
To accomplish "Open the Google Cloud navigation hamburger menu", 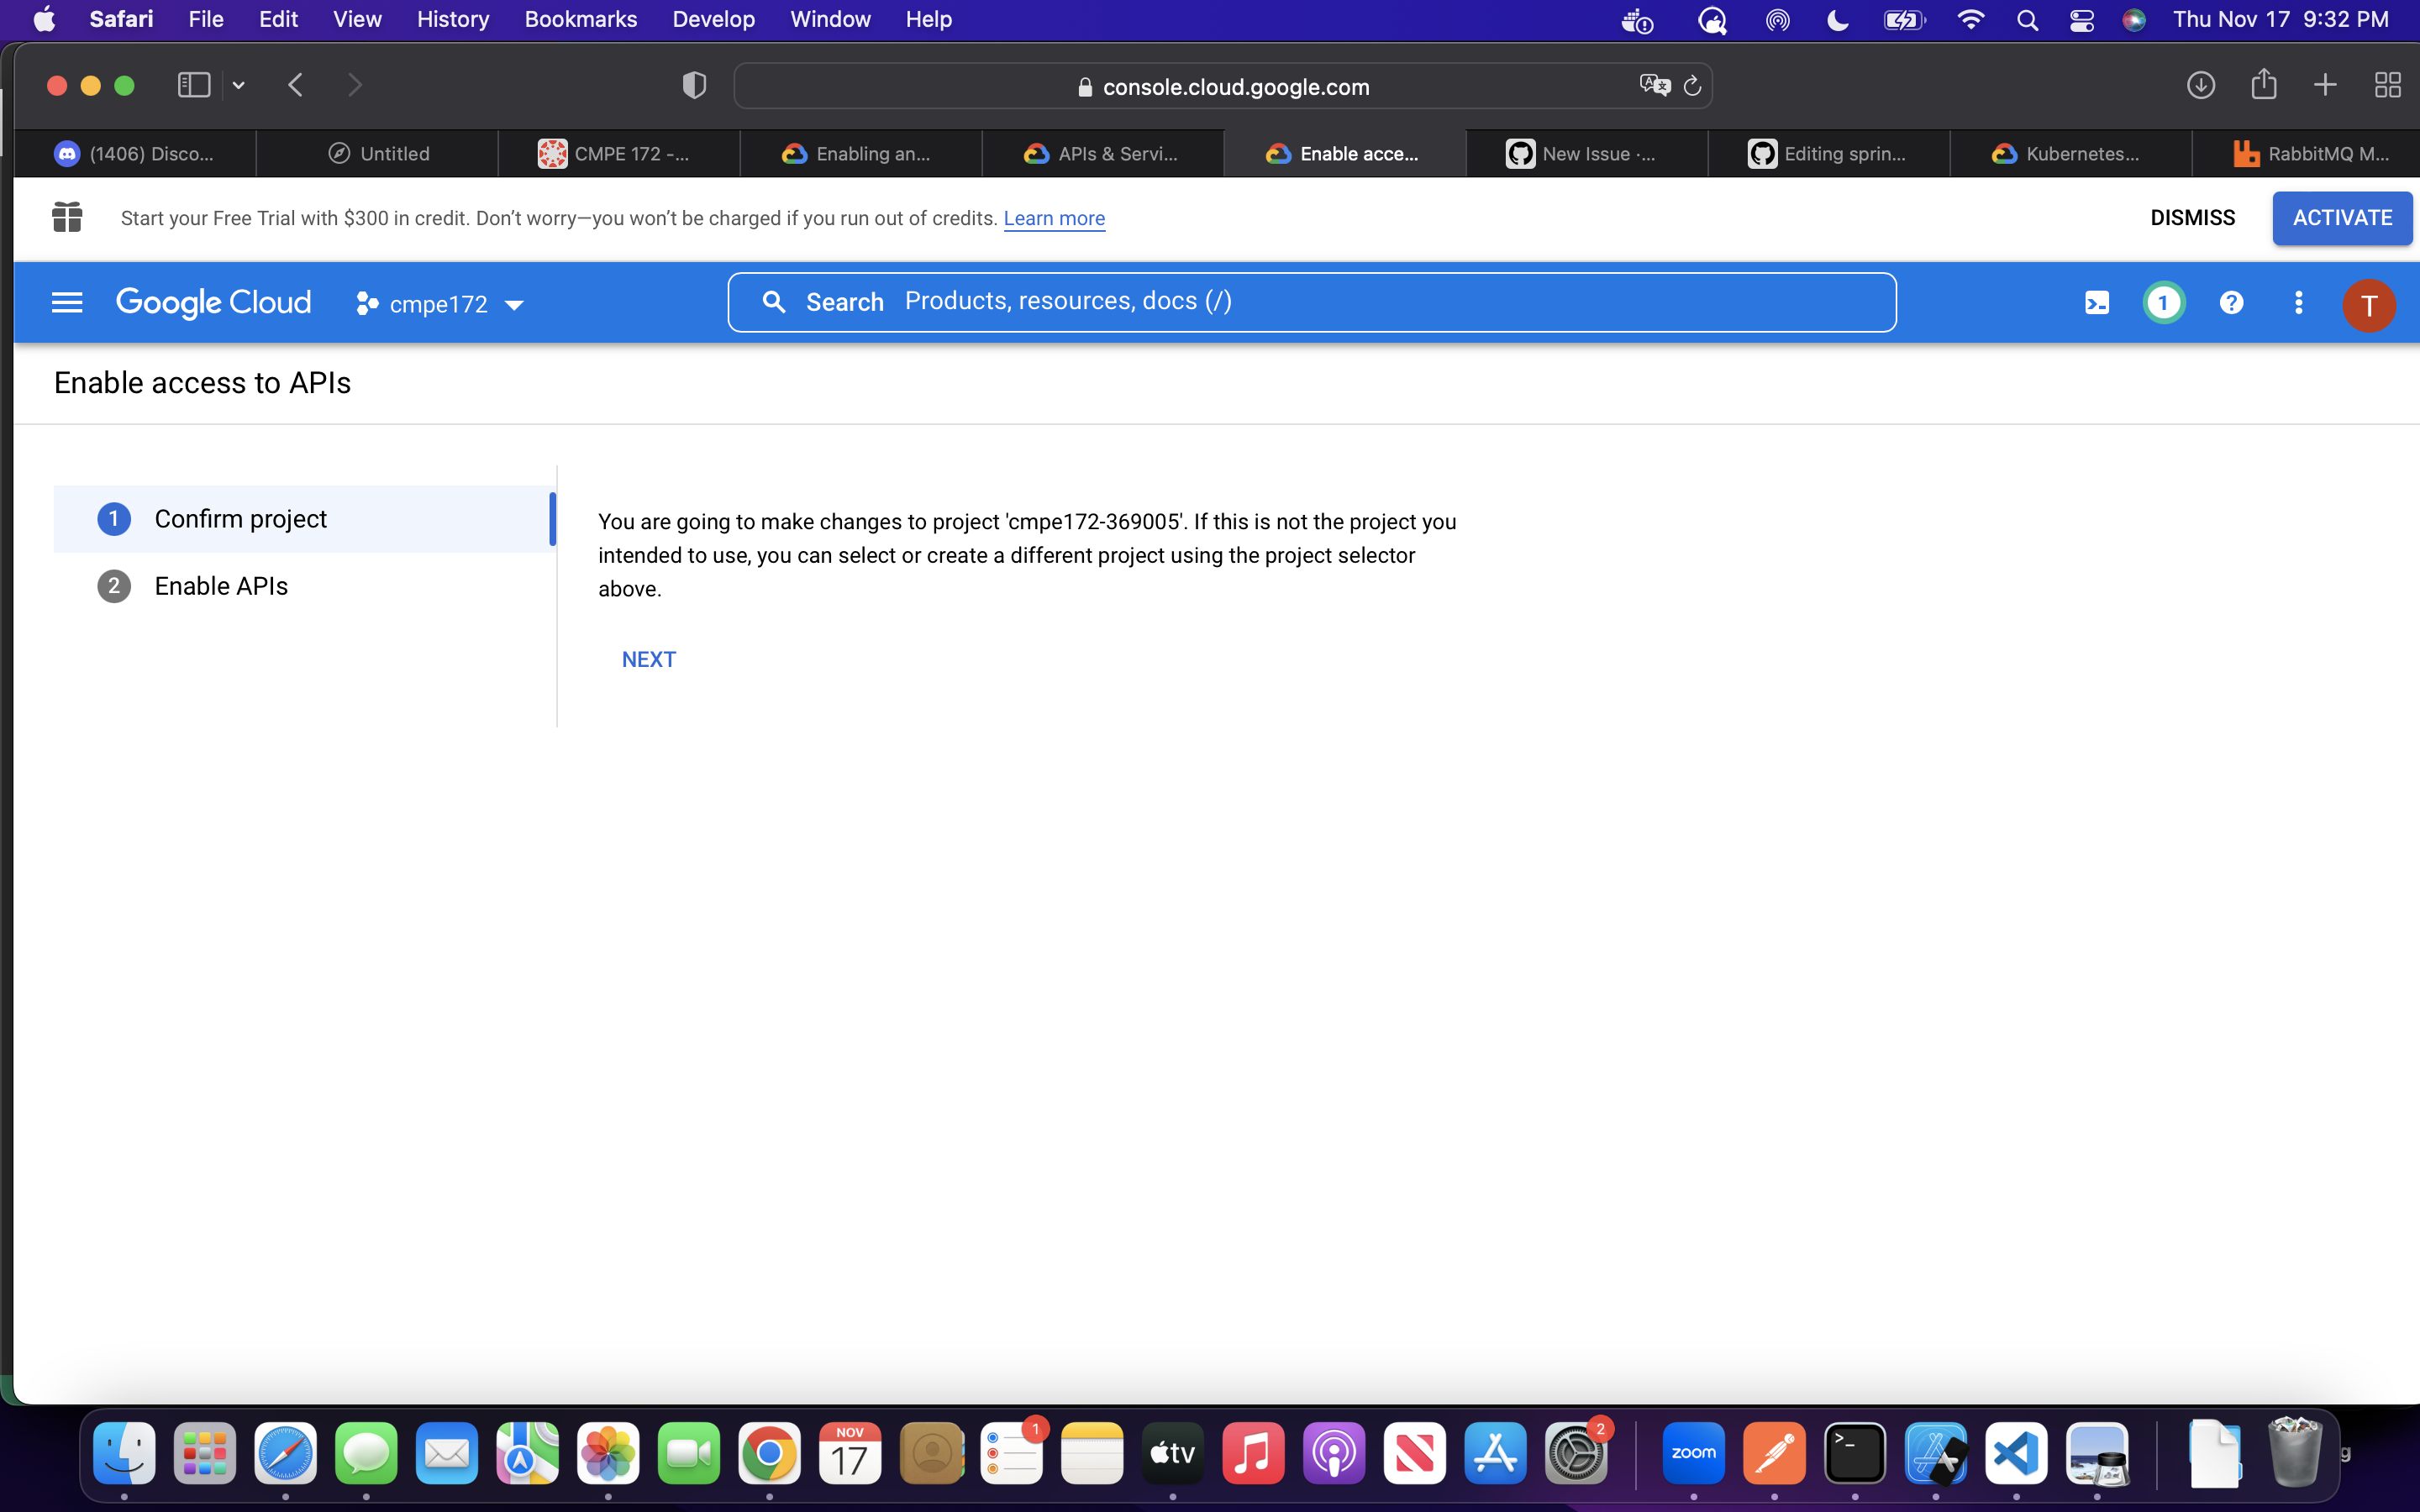I will 67,302.
